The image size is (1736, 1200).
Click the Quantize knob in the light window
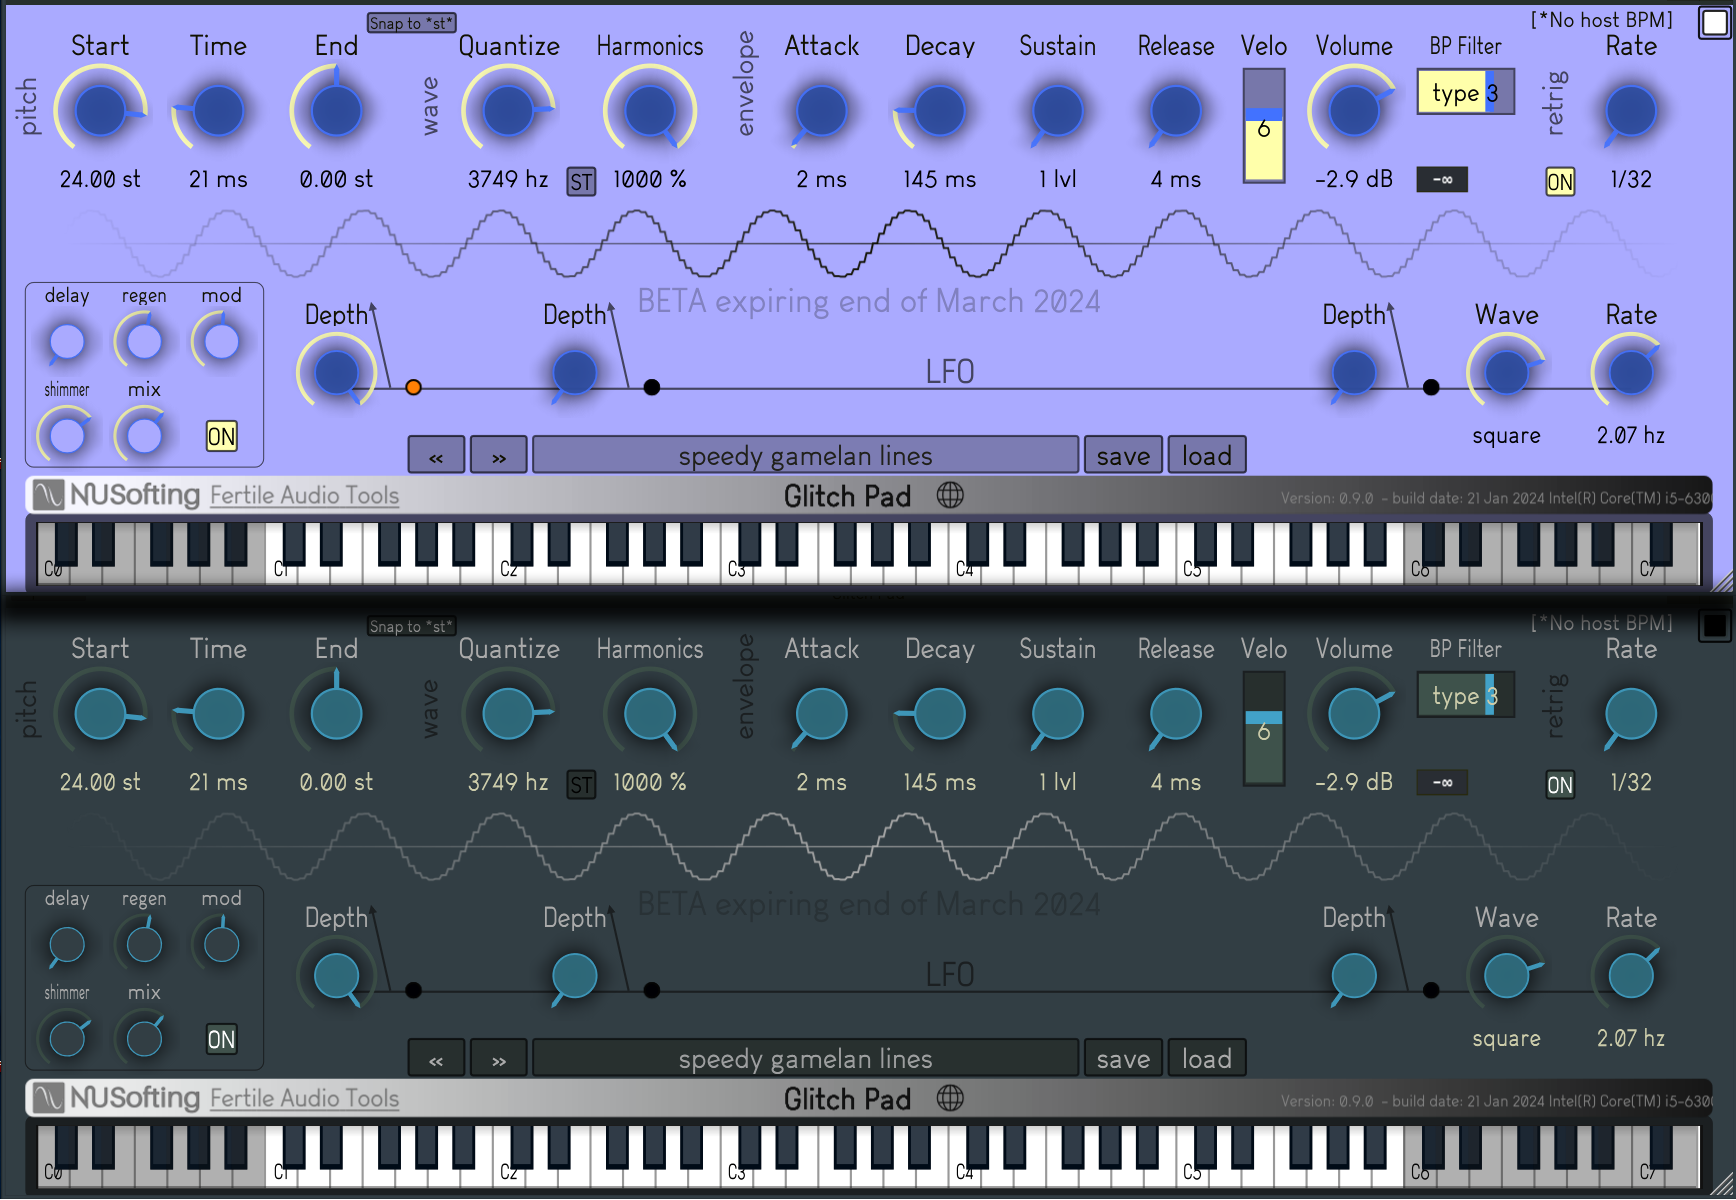coord(508,110)
